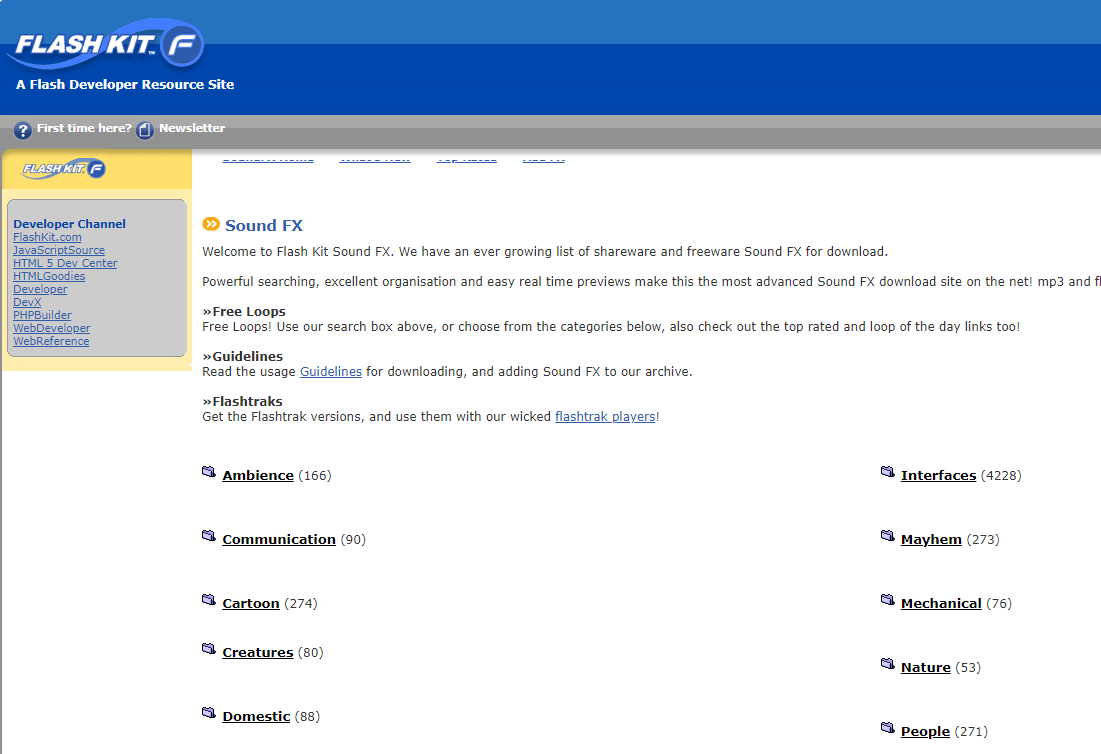Click the folder icon next to Domestic

pos(209,712)
